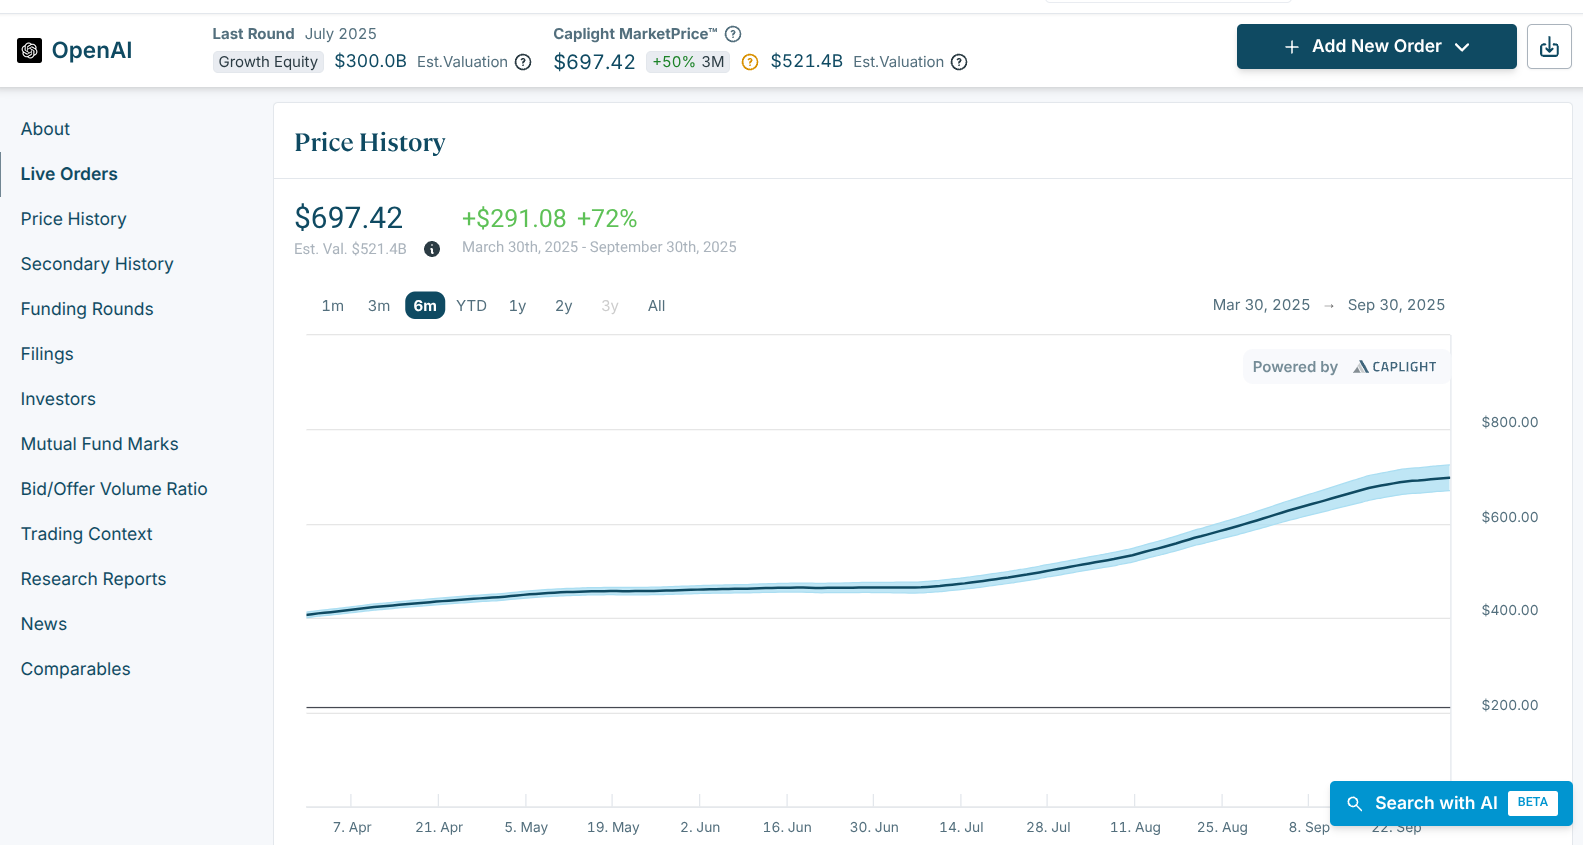The width and height of the screenshot is (1583, 845).
Task: Click the $300.0B last round valuation
Action: point(370,62)
